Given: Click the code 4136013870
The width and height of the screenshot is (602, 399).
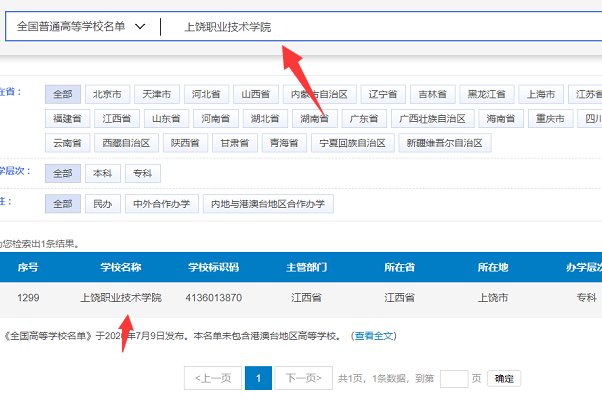Looking at the screenshot, I should (214, 298).
